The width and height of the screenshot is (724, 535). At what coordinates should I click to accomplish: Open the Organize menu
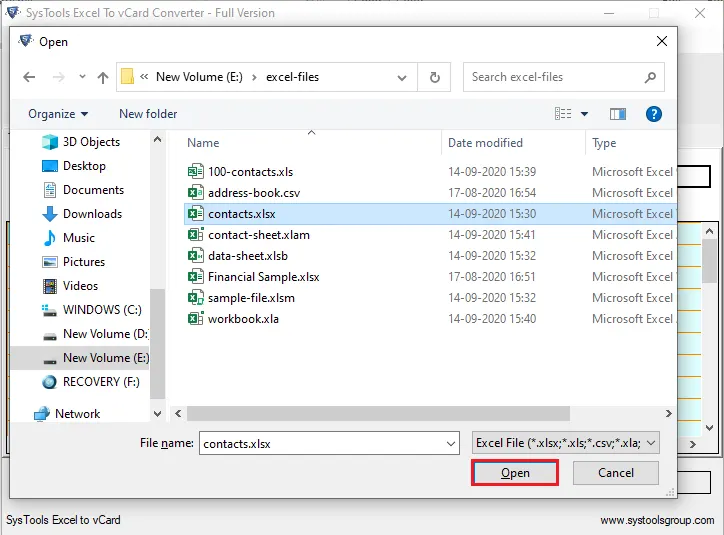pos(58,114)
